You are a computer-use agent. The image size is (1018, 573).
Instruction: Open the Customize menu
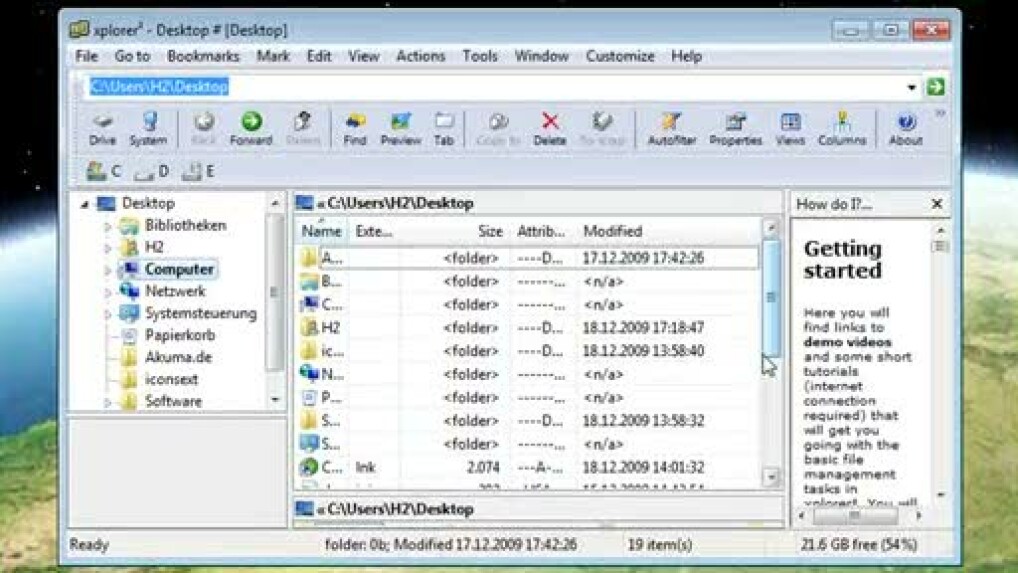click(619, 56)
